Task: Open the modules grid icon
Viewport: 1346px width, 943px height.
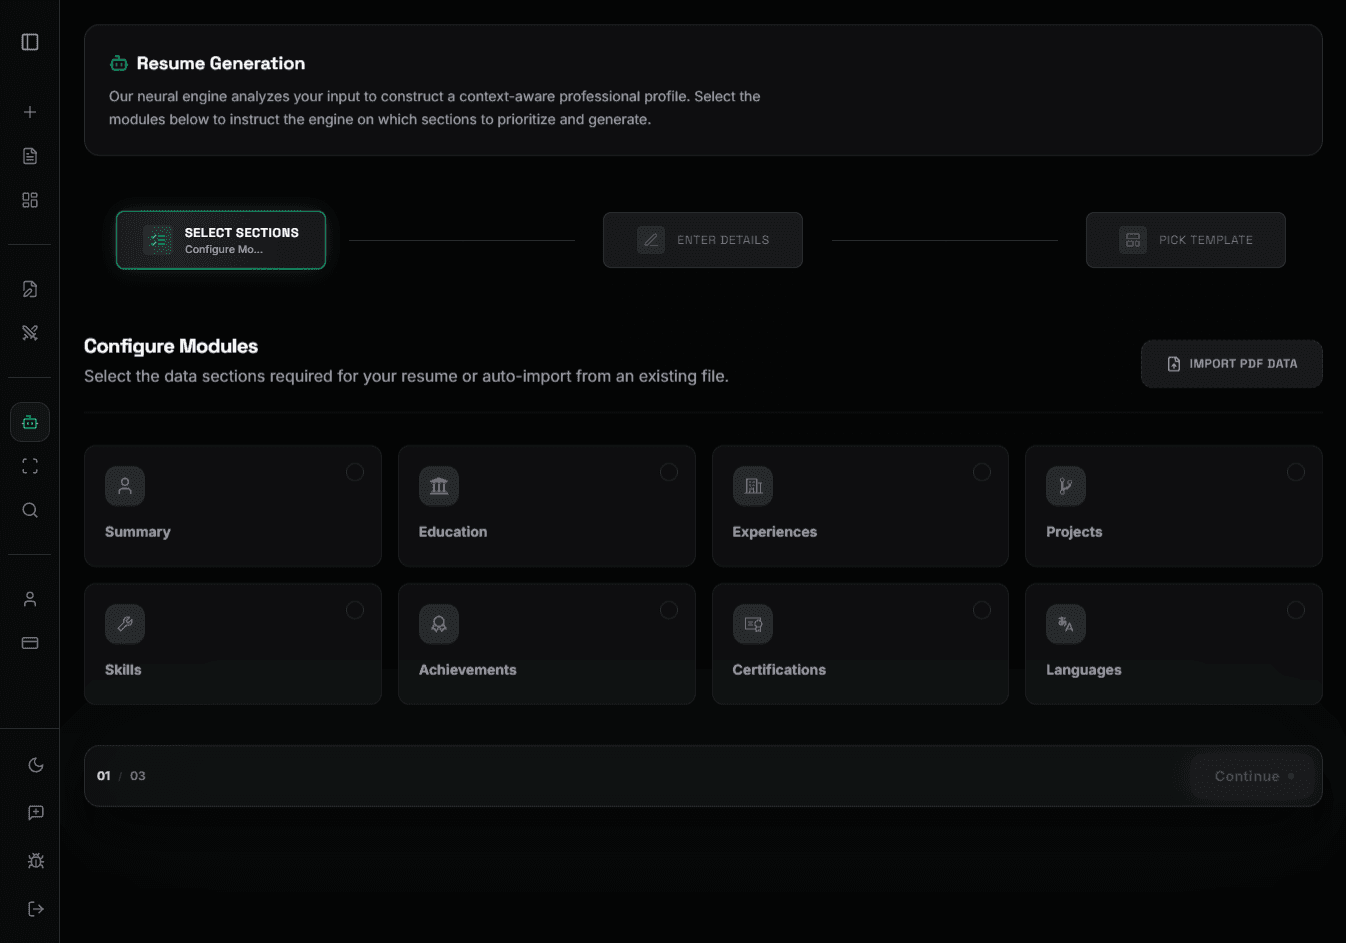Action: (x=29, y=199)
